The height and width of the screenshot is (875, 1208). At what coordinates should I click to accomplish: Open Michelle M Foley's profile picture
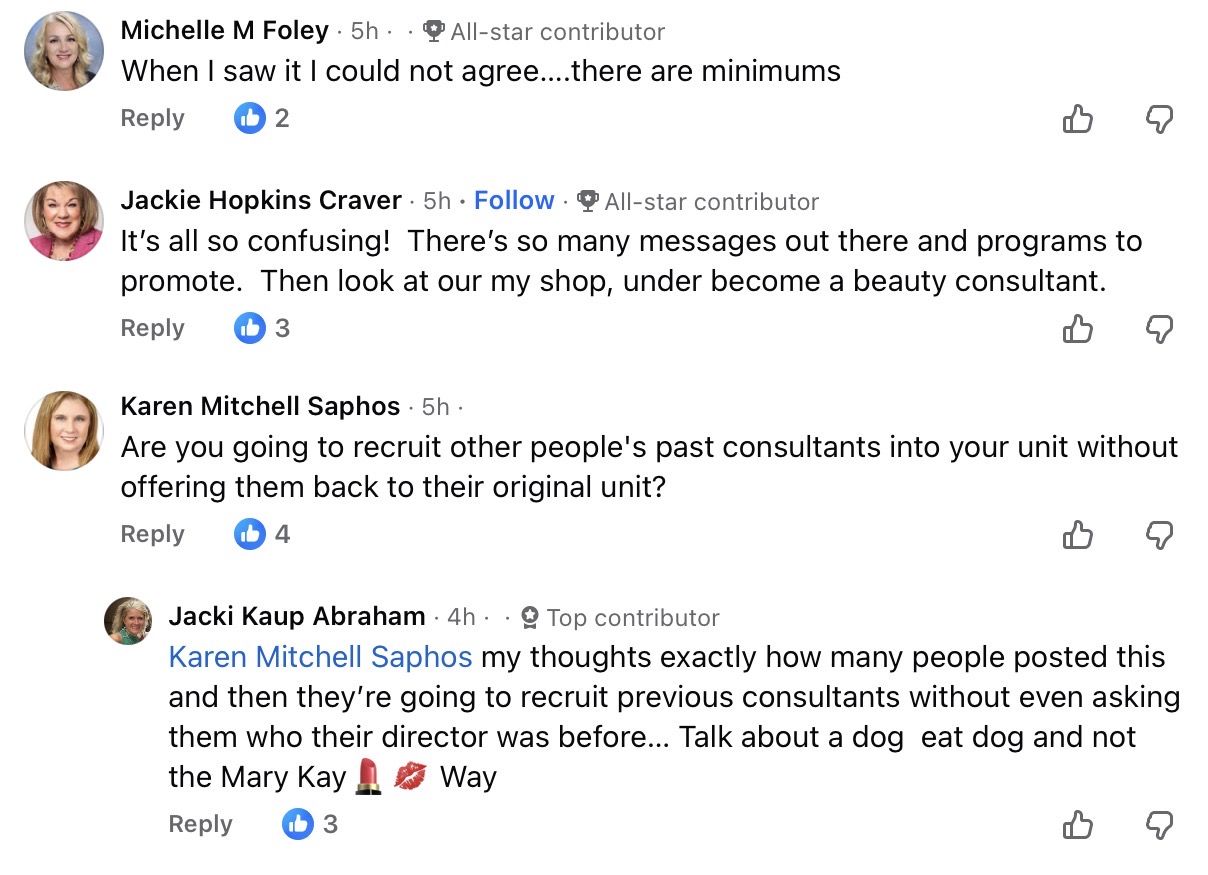pyautogui.click(x=64, y=51)
